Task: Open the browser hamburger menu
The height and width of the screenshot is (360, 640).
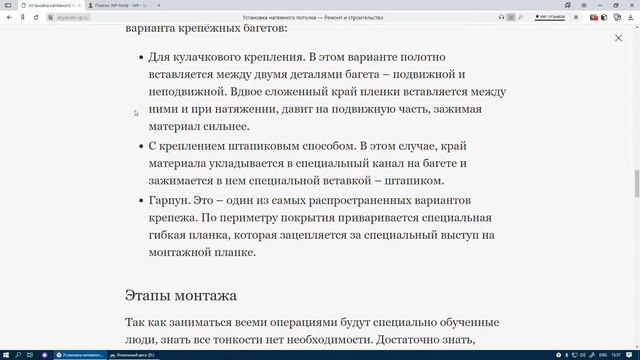Action: click(584, 5)
